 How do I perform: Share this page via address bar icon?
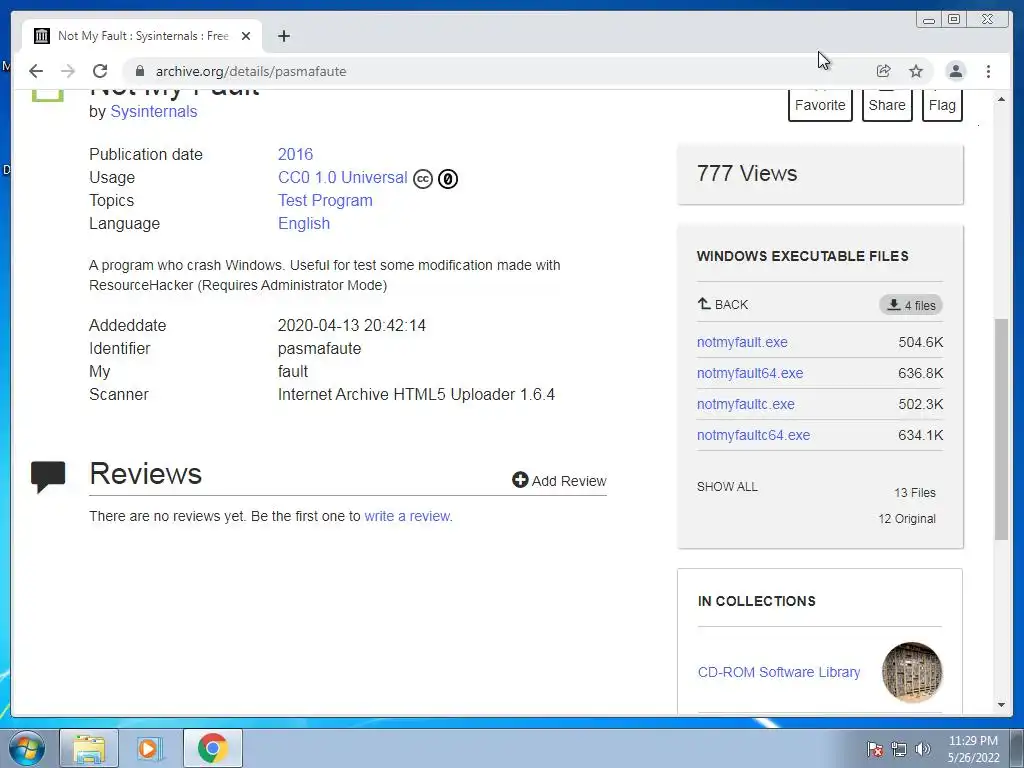coord(884,71)
